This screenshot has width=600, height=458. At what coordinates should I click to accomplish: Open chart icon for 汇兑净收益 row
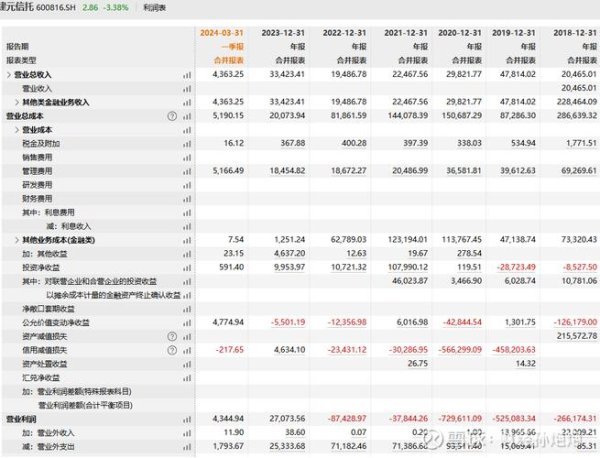(187, 378)
